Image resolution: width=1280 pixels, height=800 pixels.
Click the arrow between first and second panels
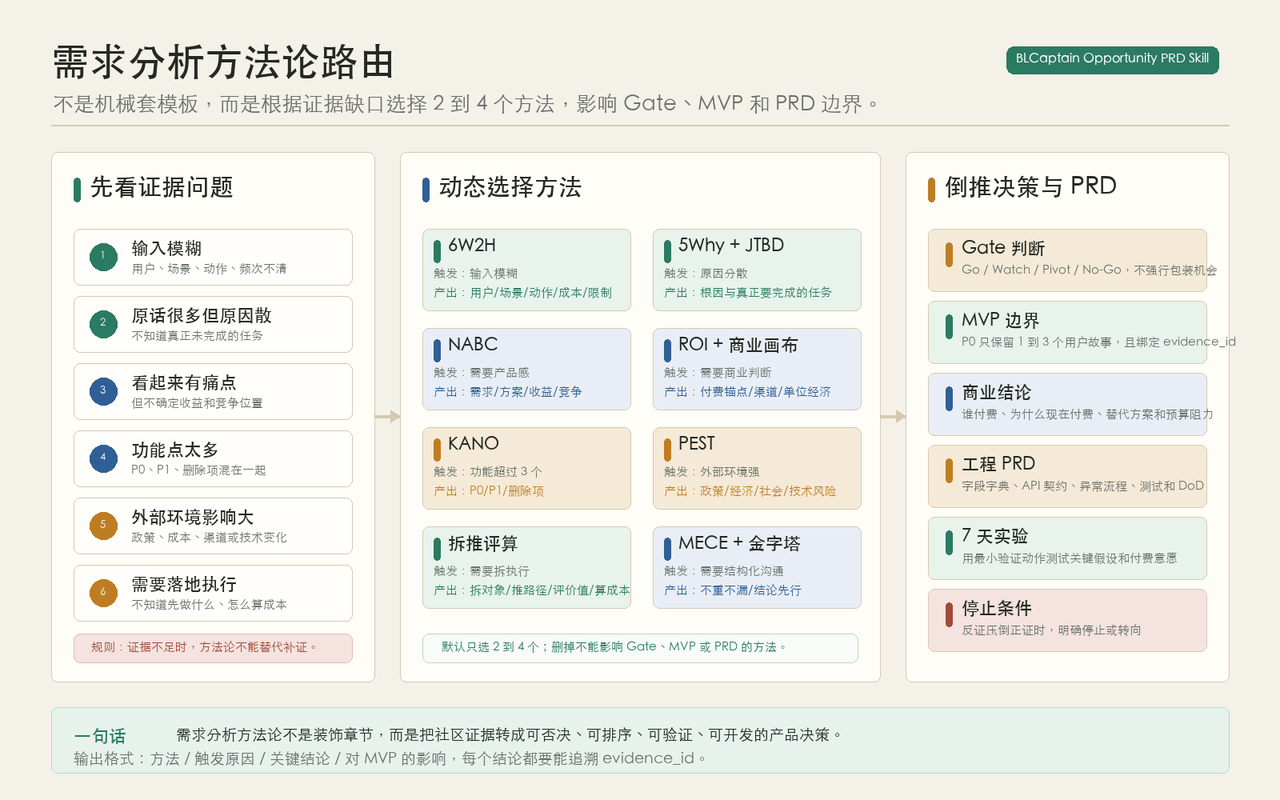point(387,416)
